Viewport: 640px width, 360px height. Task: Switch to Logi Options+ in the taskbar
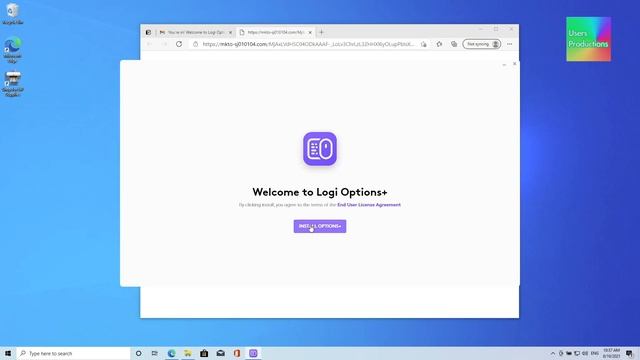tap(253, 353)
